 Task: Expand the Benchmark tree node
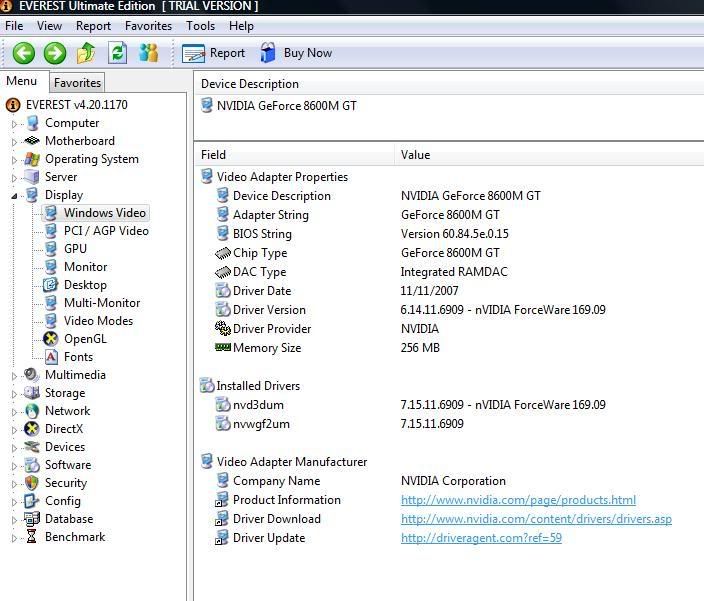[x=14, y=538]
